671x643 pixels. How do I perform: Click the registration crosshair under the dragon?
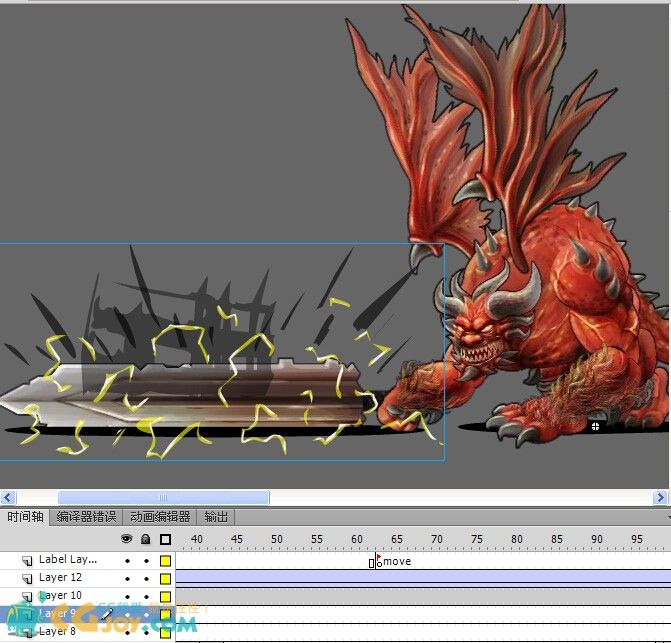tap(595, 426)
